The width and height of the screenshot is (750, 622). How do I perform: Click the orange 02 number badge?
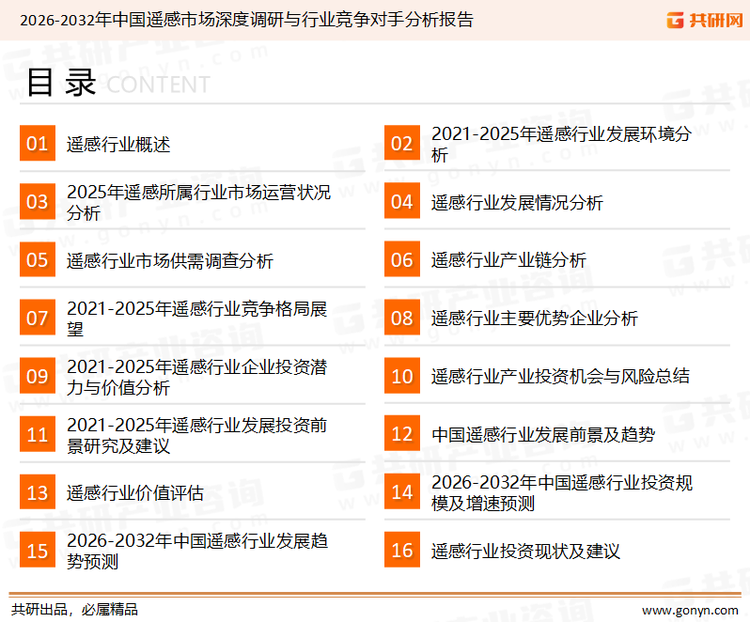point(402,143)
